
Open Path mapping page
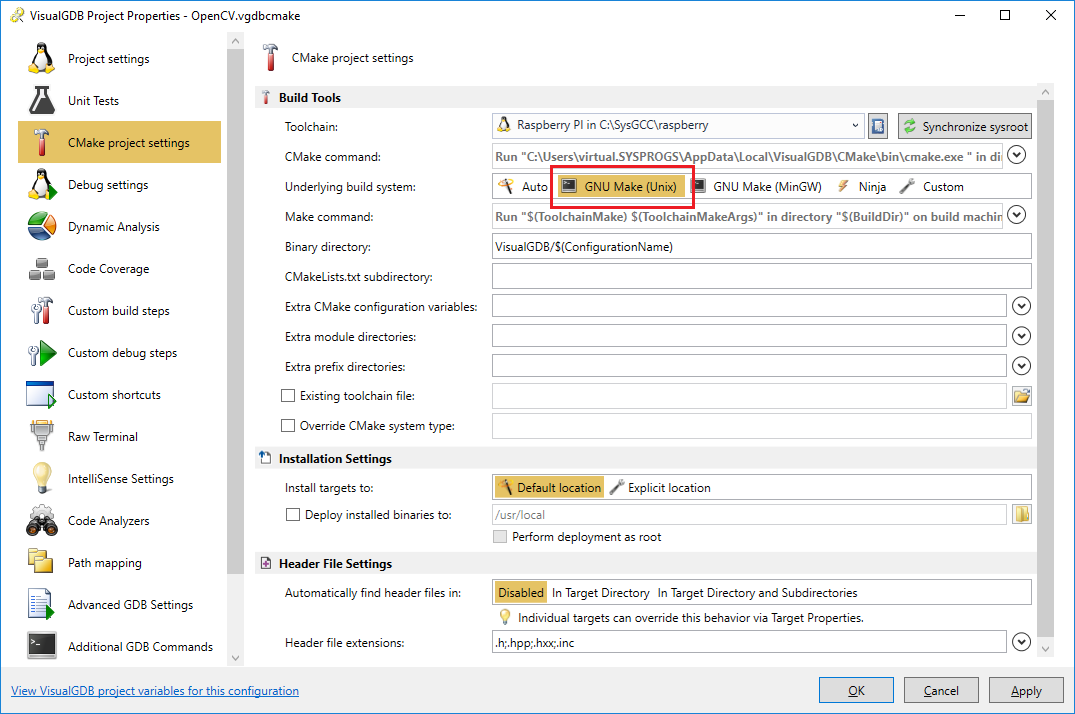point(119,562)
